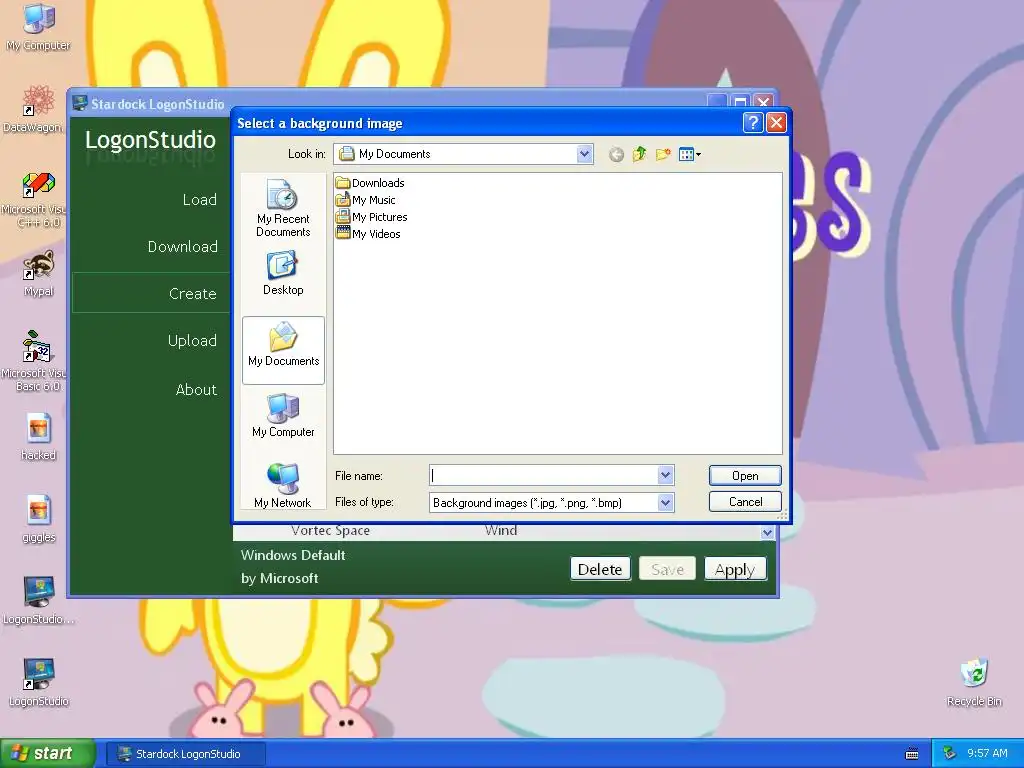1024x768 pixels.
Task: Select the My Videos folder
Action: (x=368, y=234)
